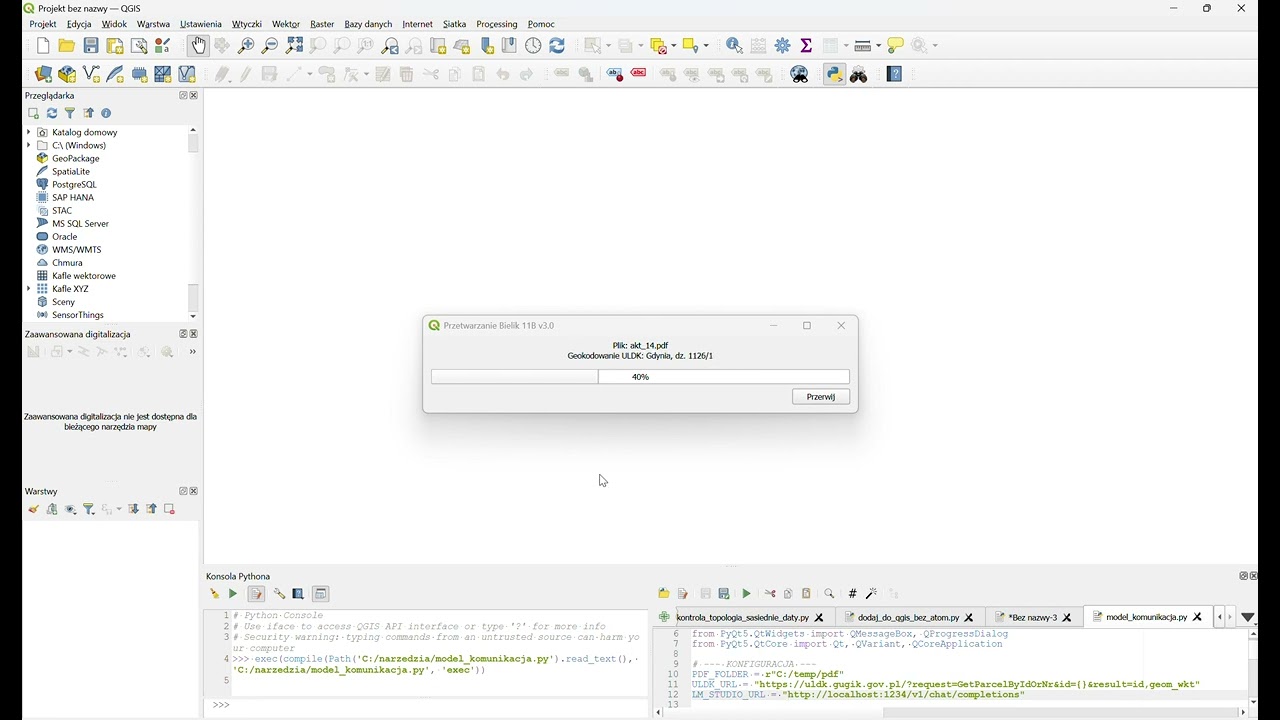Image resolution: width=1280 pixels, height=720 pixels.
Task: Select the Pan Map hand tool
Action: coord(198,46)
